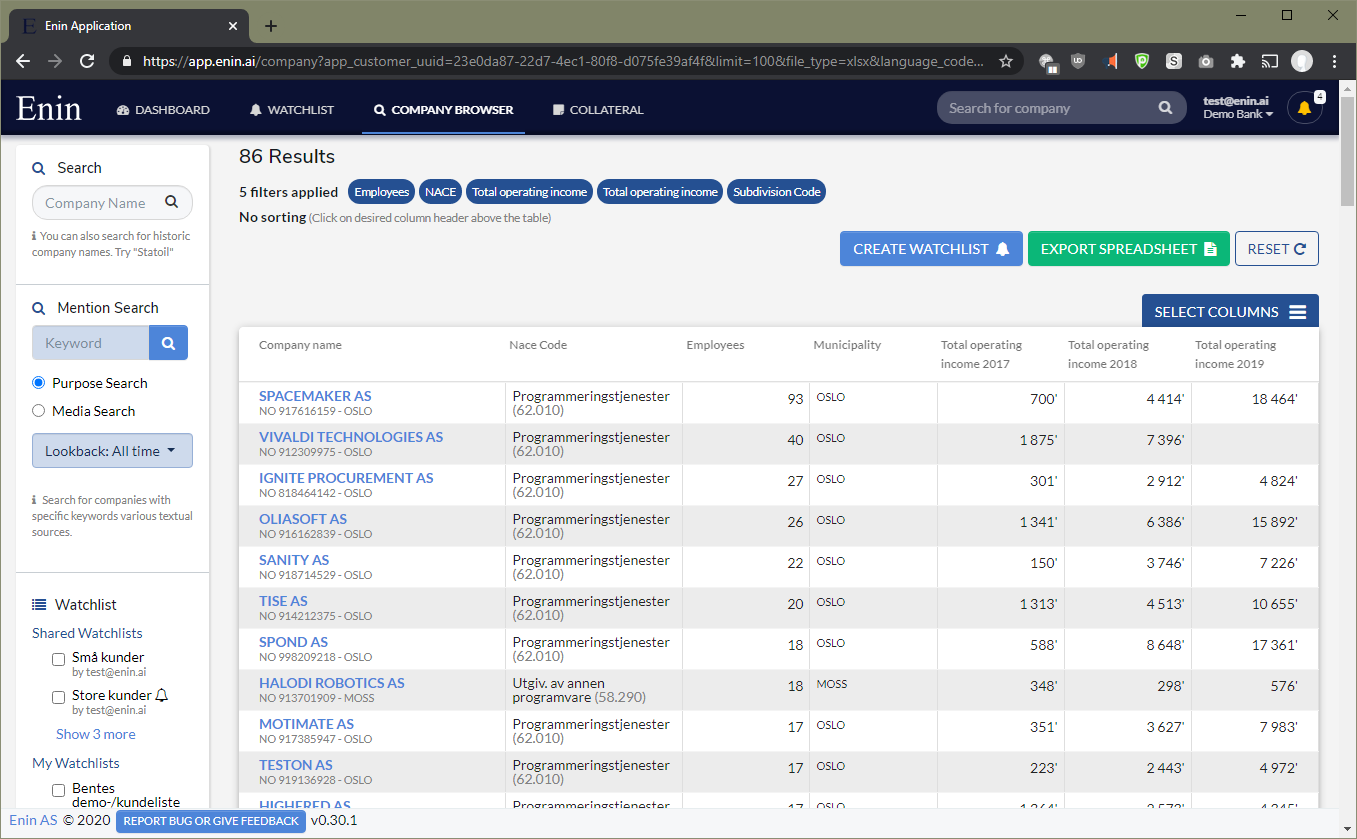Image resolution: width=1357 pixels, height=839 pixels.
Task: Open the Lookback: All time dropdown
Action: [x=112, y=451]
